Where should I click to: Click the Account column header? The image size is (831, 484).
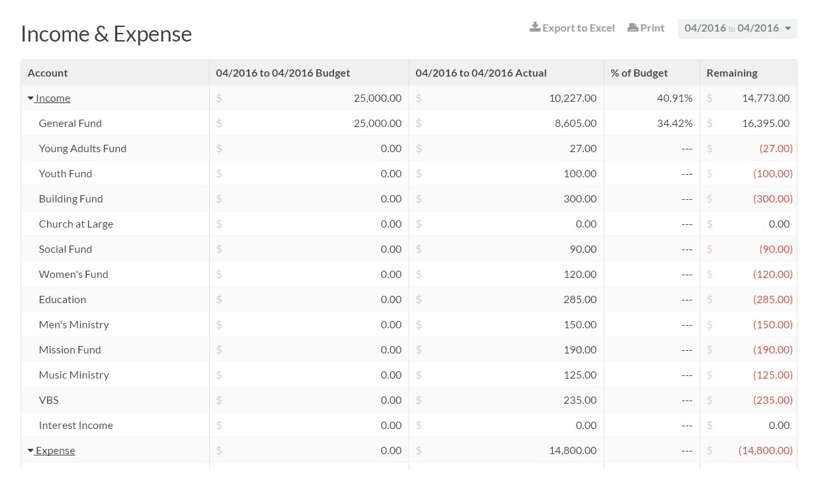pos(48,73)
